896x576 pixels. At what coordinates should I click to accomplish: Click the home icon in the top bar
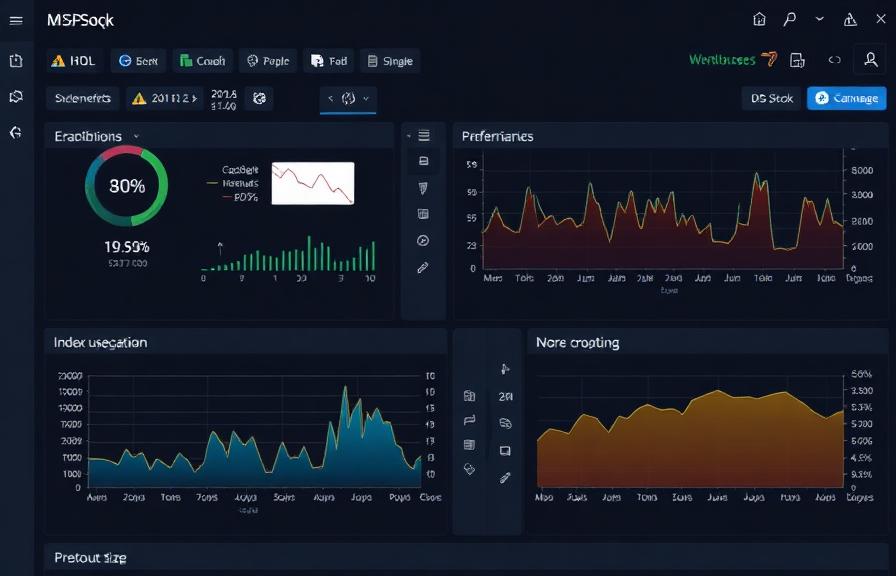coord(758,18)
